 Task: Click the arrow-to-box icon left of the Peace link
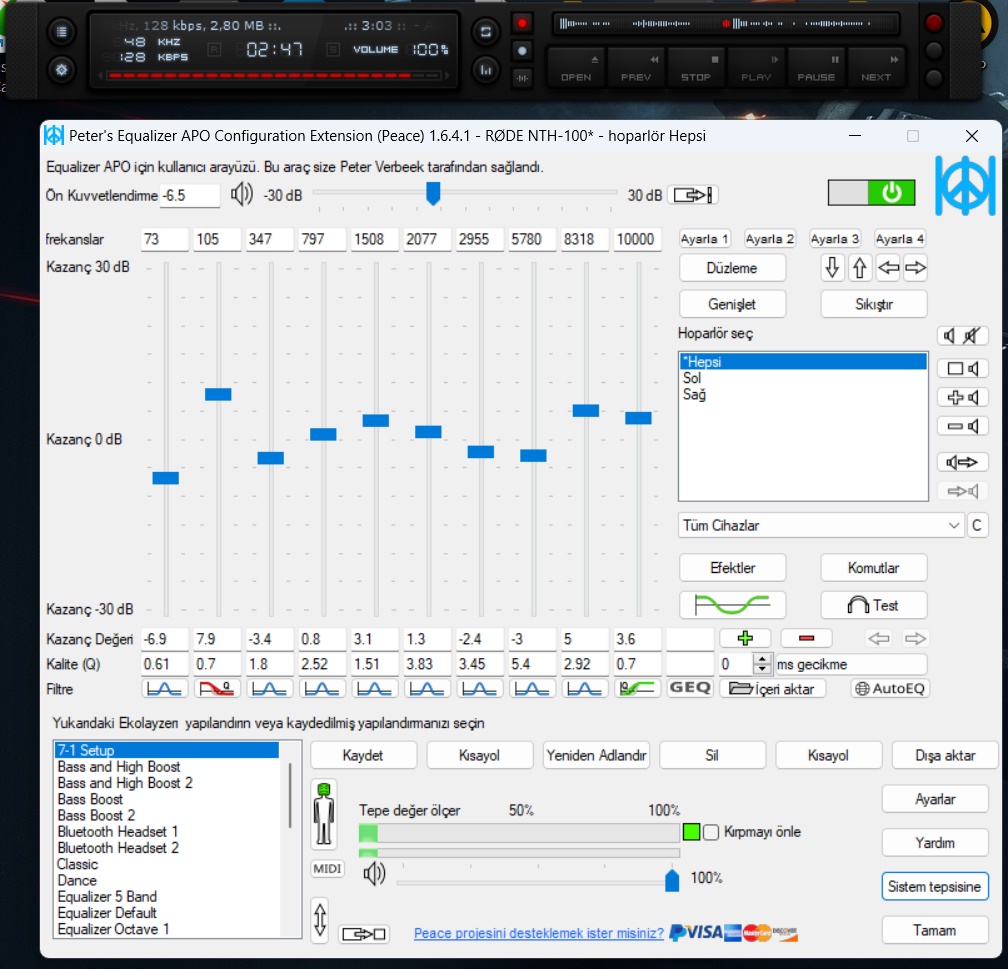(x=364, y=934)
